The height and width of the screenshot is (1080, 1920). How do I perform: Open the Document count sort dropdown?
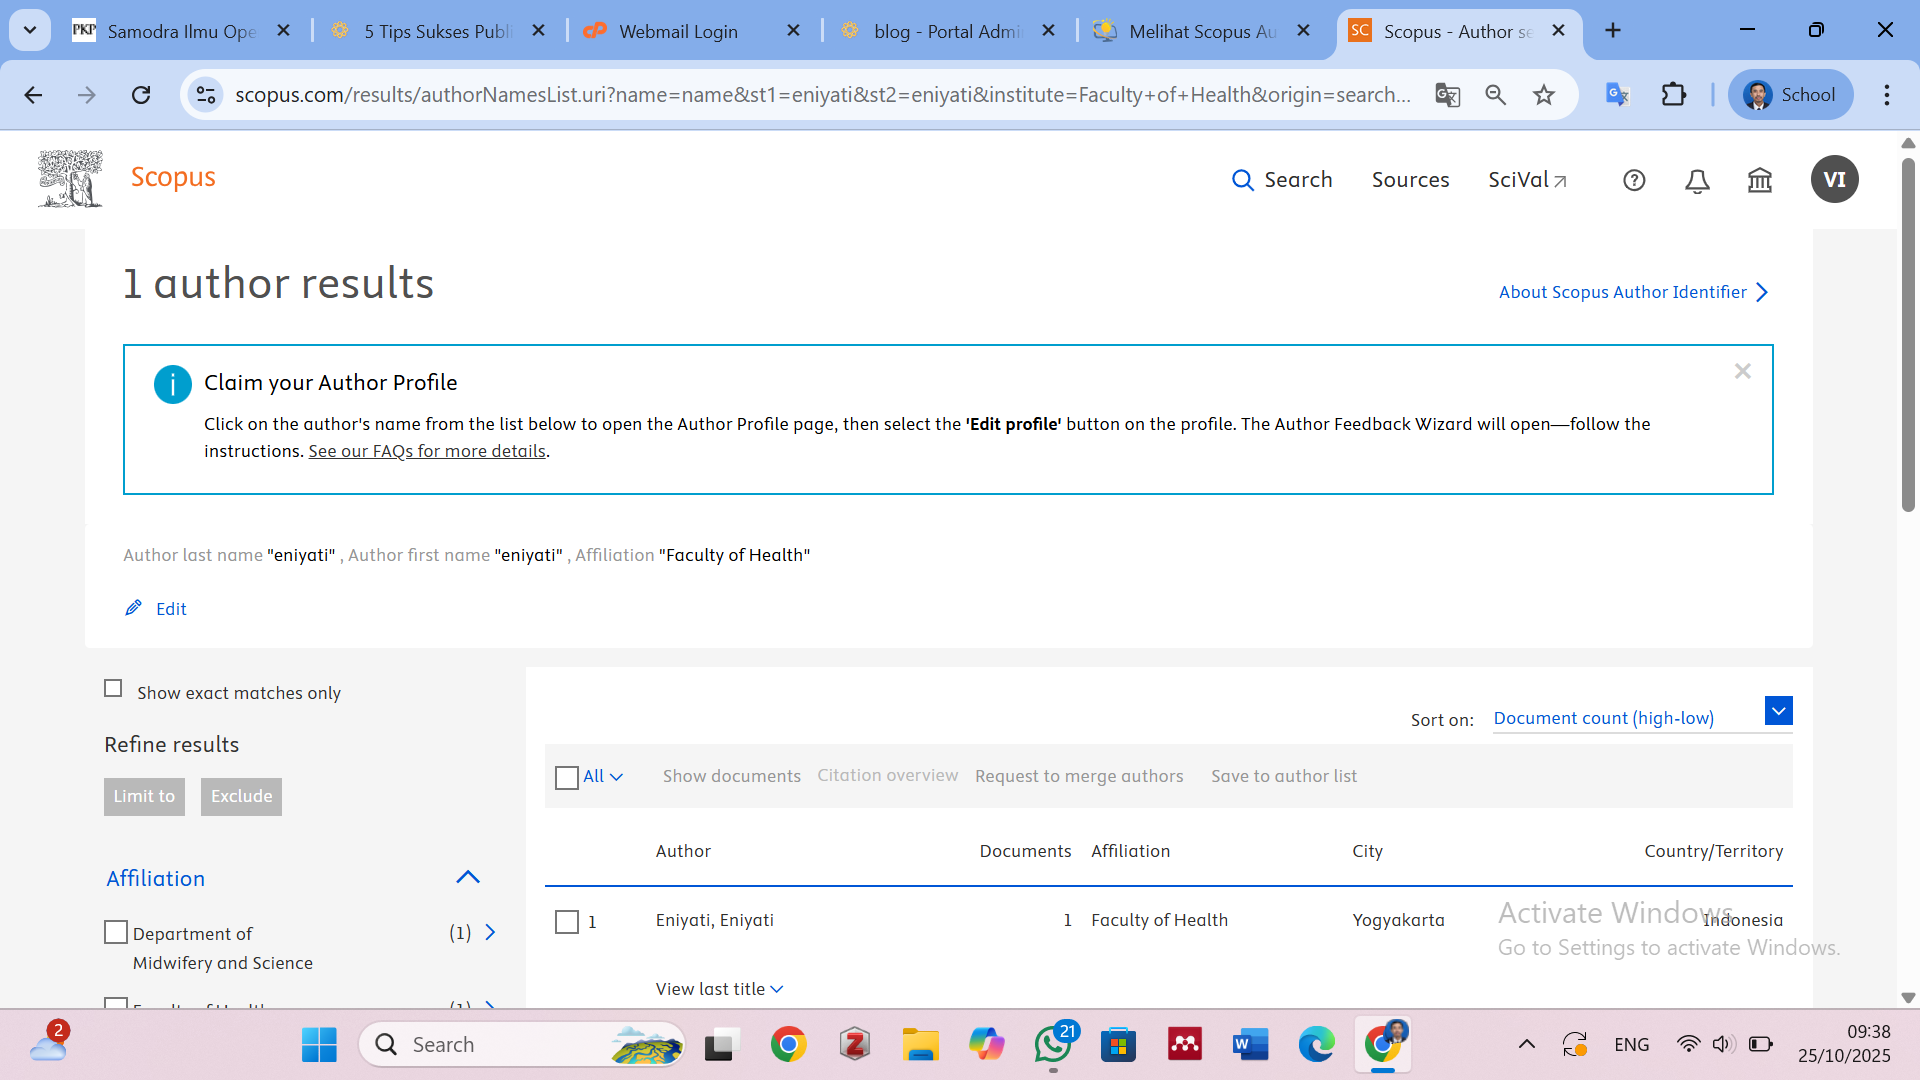[x=1778, y=710]
